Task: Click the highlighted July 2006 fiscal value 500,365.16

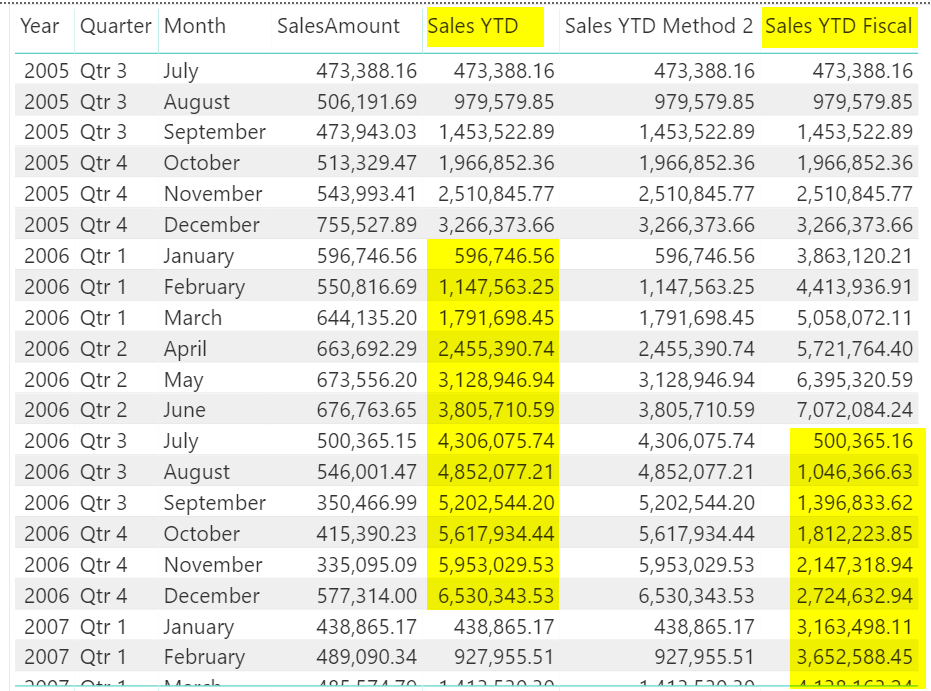Action: tap(864, 440)
